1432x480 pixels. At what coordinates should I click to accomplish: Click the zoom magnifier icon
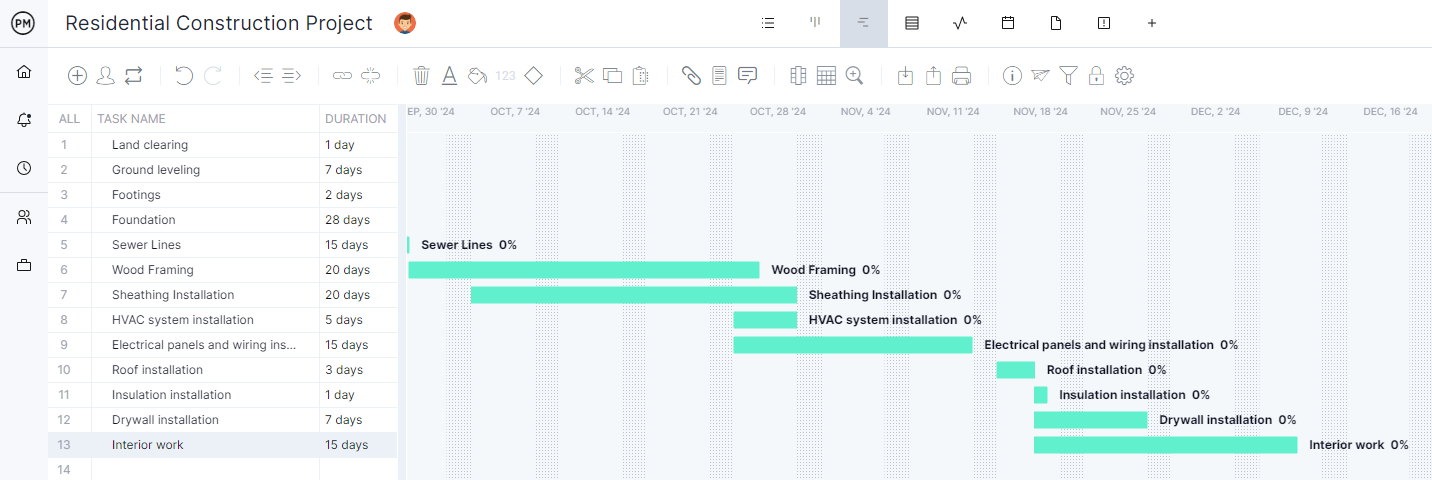coord(854,75)
